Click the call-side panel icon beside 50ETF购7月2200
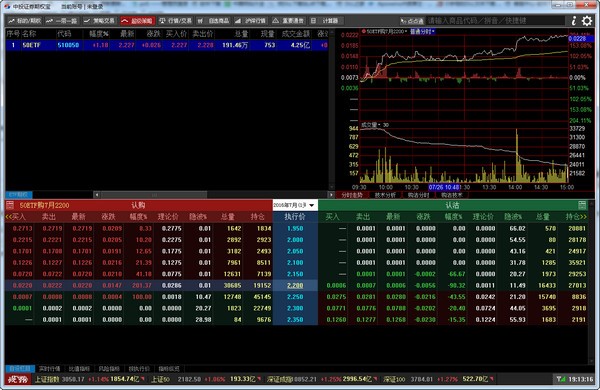Screen dimensions: 600x390 click(x=10, y=205)
